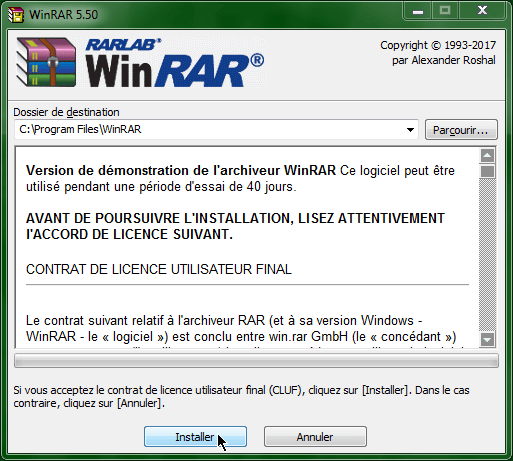Screen dimensions: 513x461
Task: Click the WinRAR title bar icon
Action: [16, 15]
